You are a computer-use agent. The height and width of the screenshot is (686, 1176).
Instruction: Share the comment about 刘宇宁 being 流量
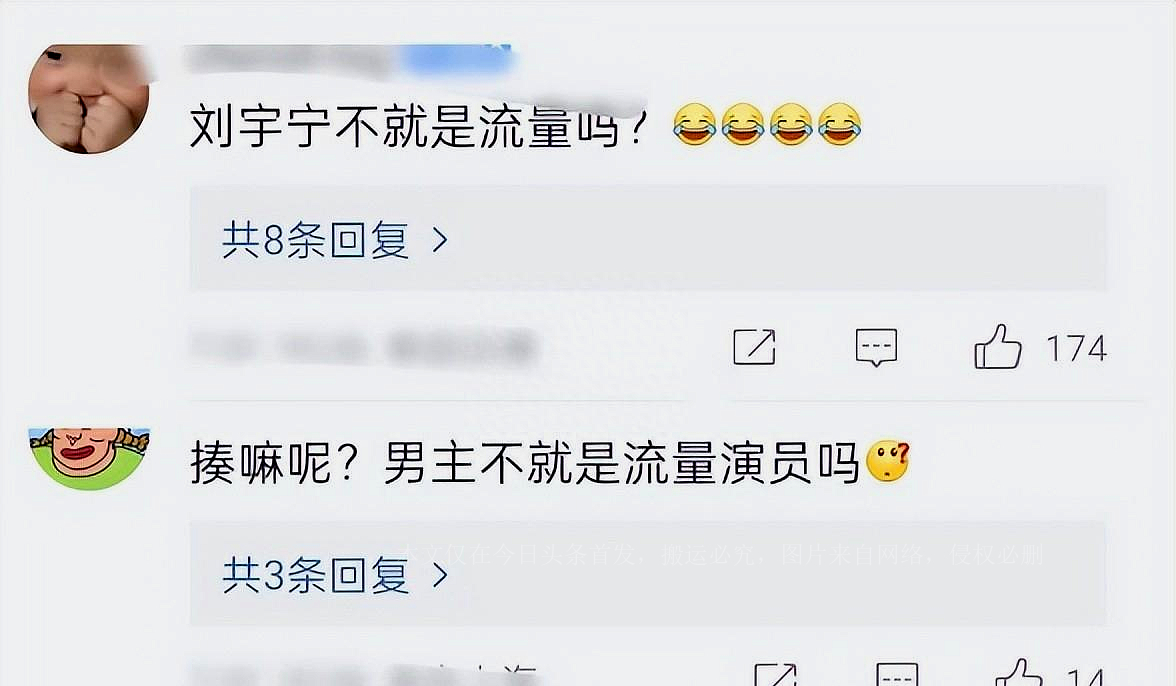click(x=754, y=346)
